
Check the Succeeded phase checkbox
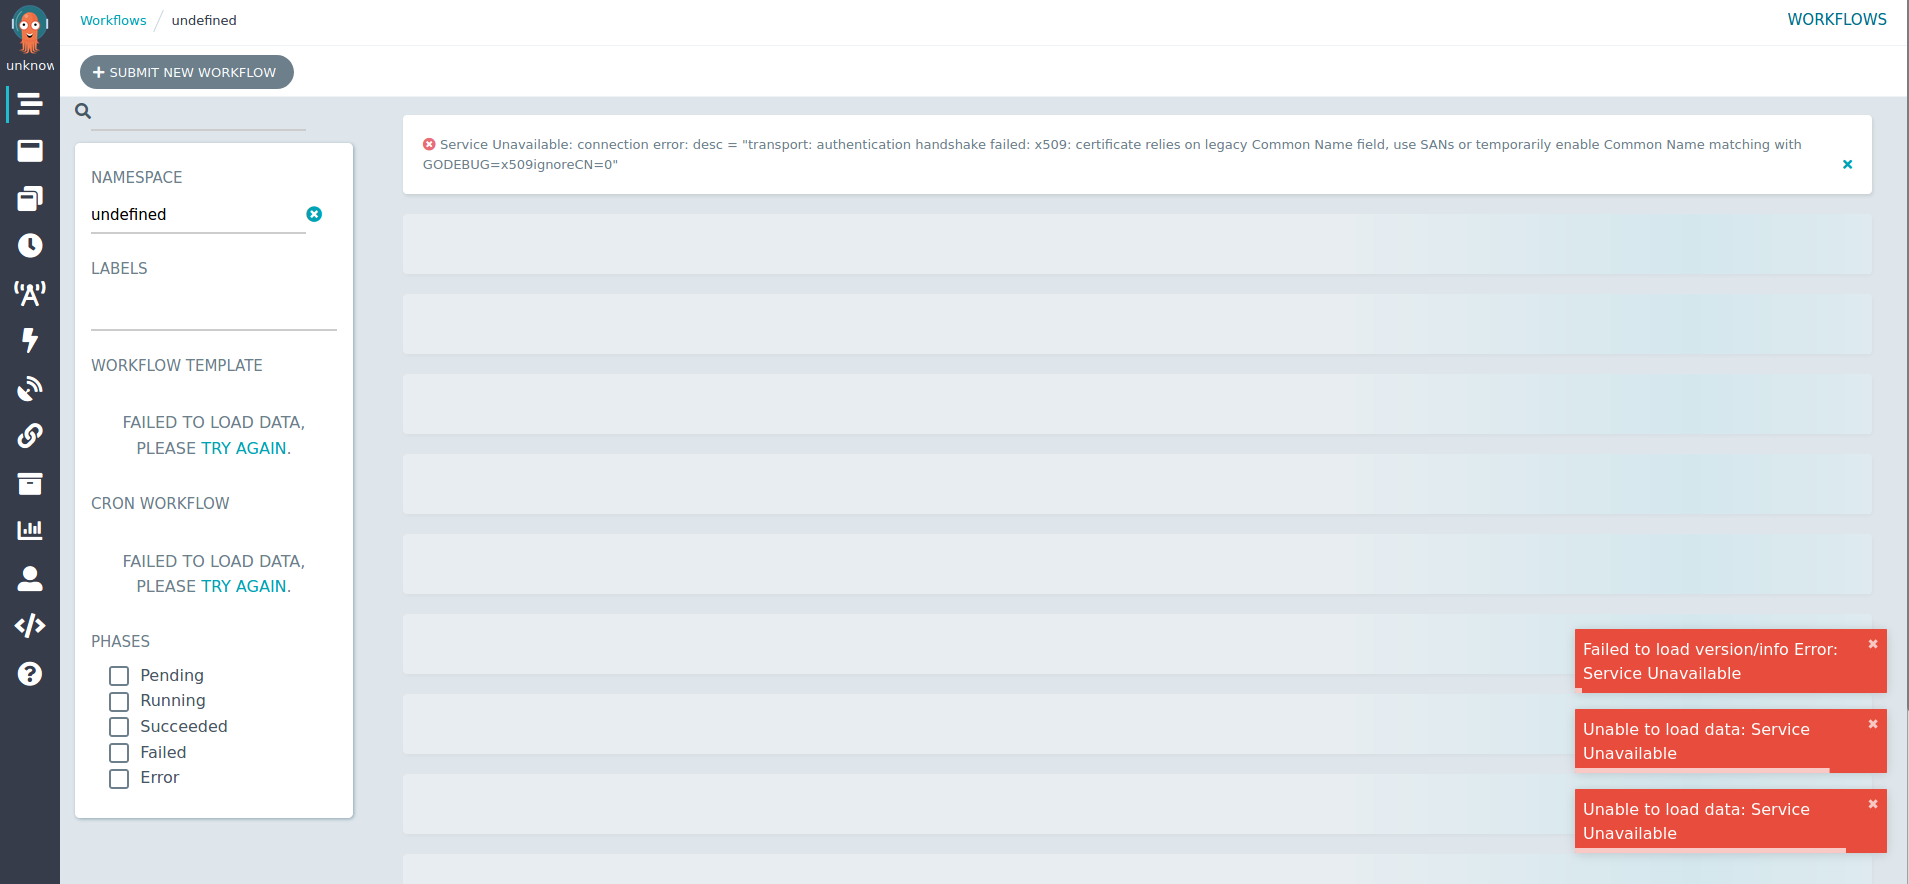pos(119,727)
